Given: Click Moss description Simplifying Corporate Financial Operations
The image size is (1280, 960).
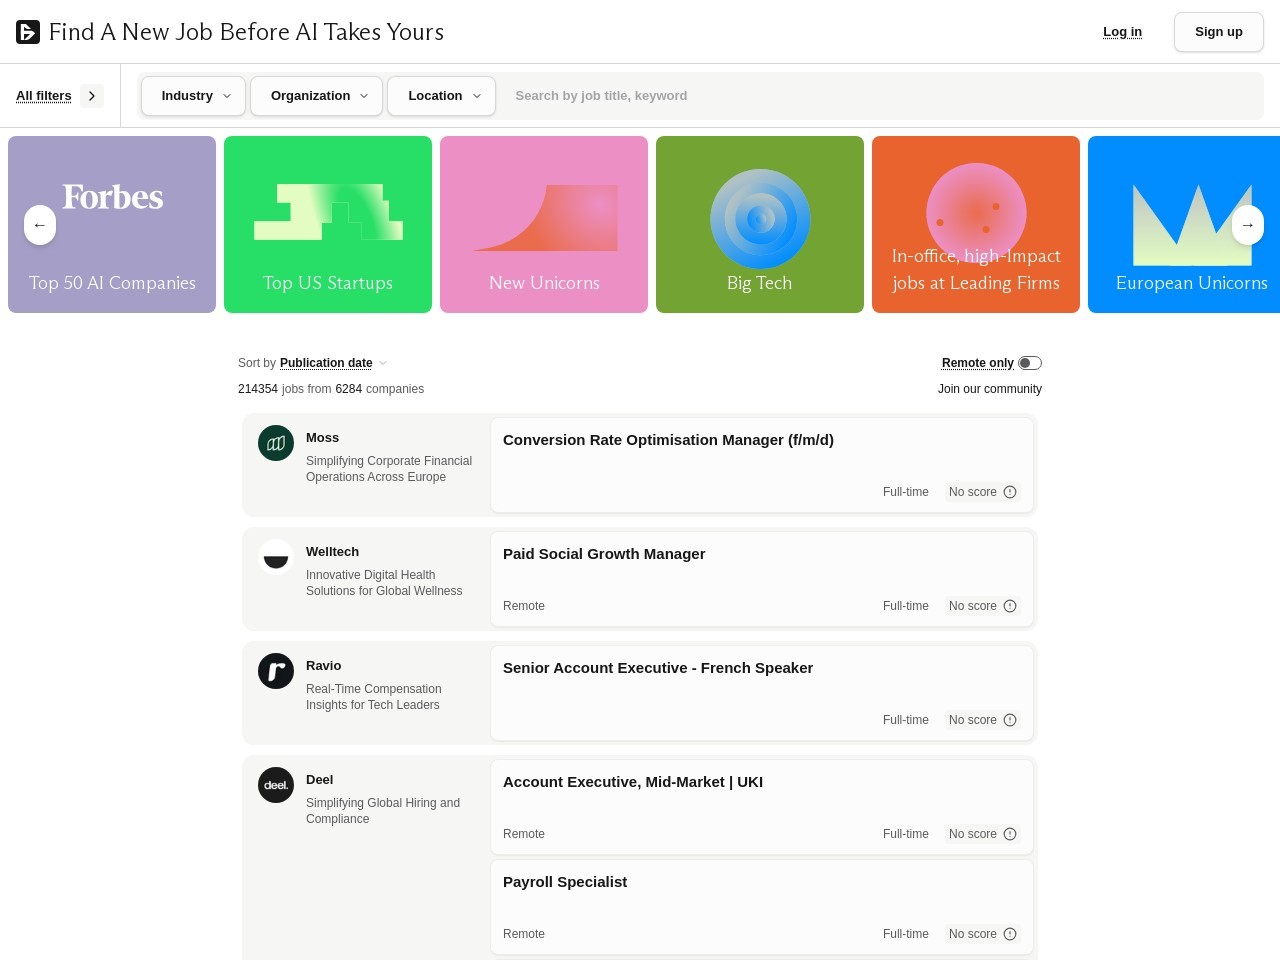Looking at the screenshot, I should (389, 469).
